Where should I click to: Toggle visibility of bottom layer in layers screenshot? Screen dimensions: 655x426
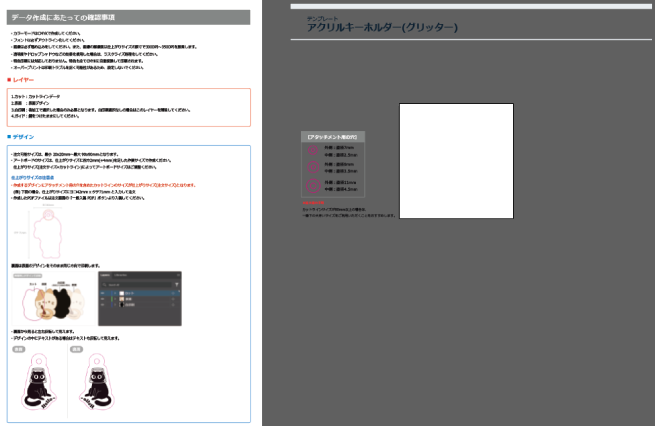(104, 306)
